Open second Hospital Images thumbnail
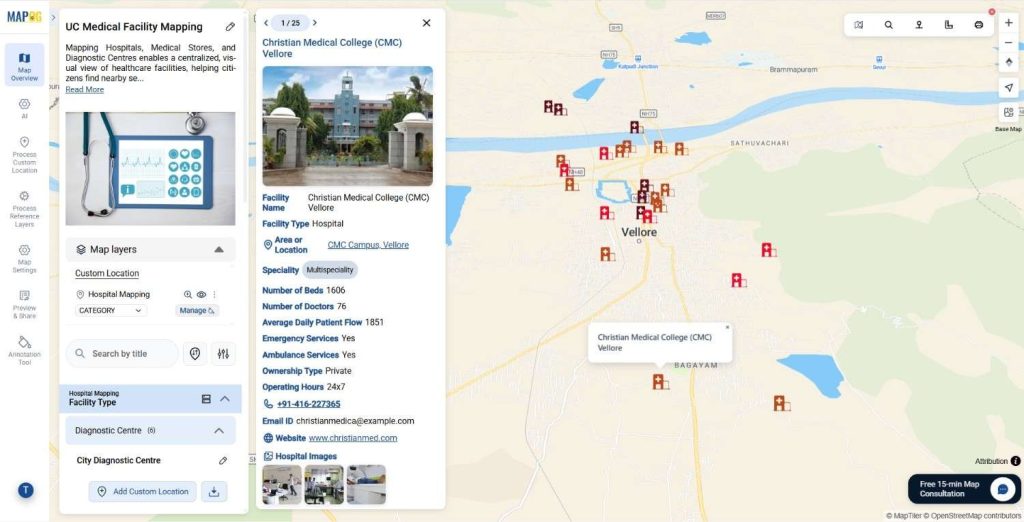 (x=324, y=484)
